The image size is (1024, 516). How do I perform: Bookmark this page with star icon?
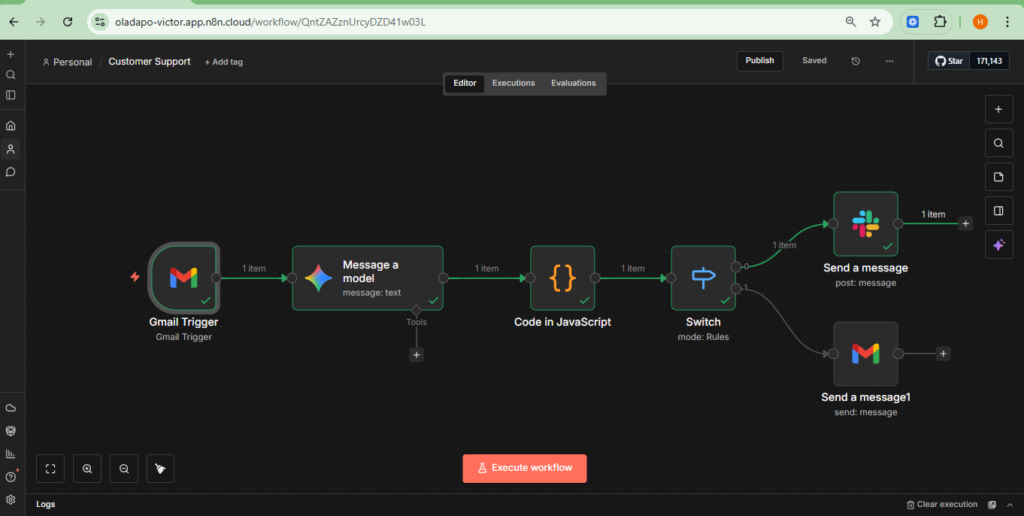875,22
